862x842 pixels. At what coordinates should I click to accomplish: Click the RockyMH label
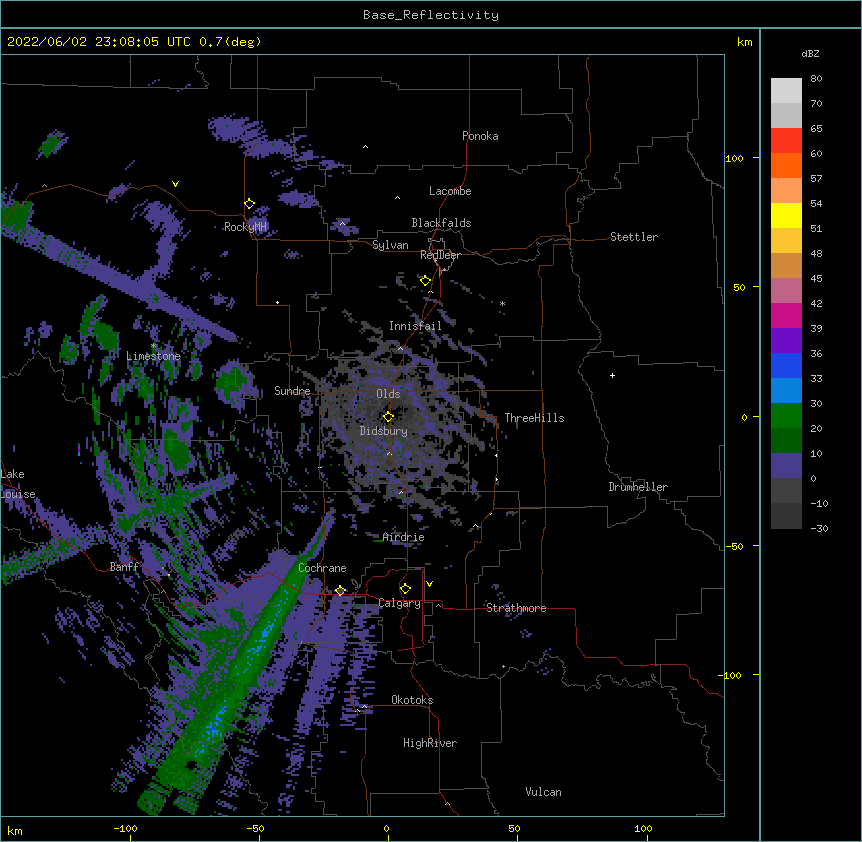click(245, 227)
